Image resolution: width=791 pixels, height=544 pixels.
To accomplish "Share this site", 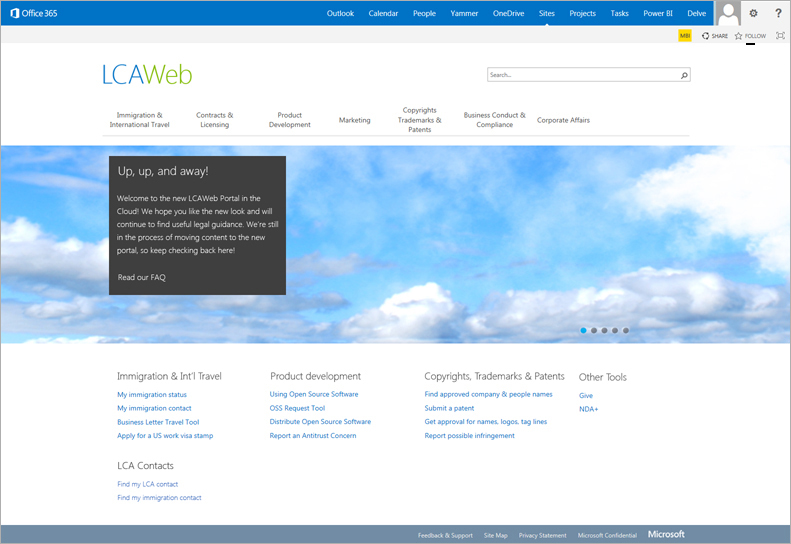I will [x=715, y=36].
